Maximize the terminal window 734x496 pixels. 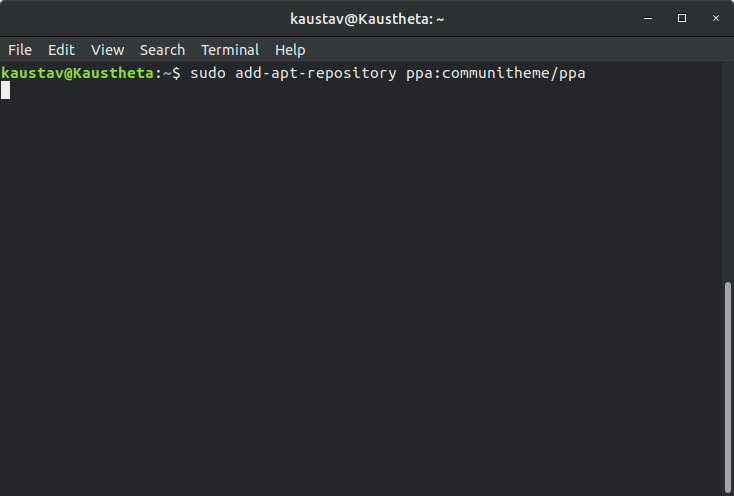(682, 18)
